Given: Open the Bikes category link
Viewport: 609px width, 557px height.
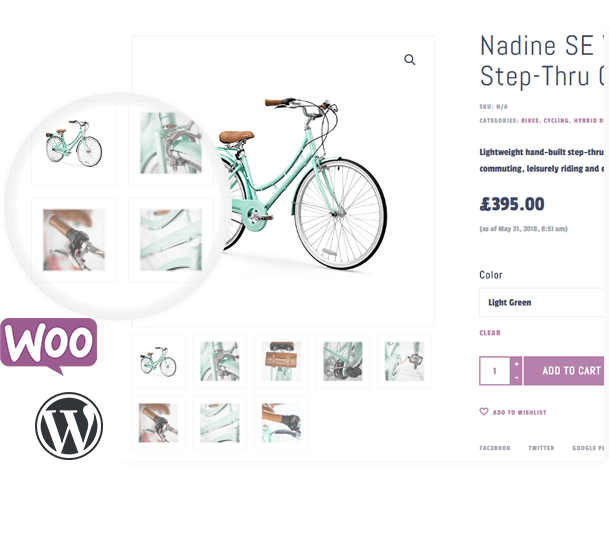Looking at the screenshot, I should pos(530,120).
